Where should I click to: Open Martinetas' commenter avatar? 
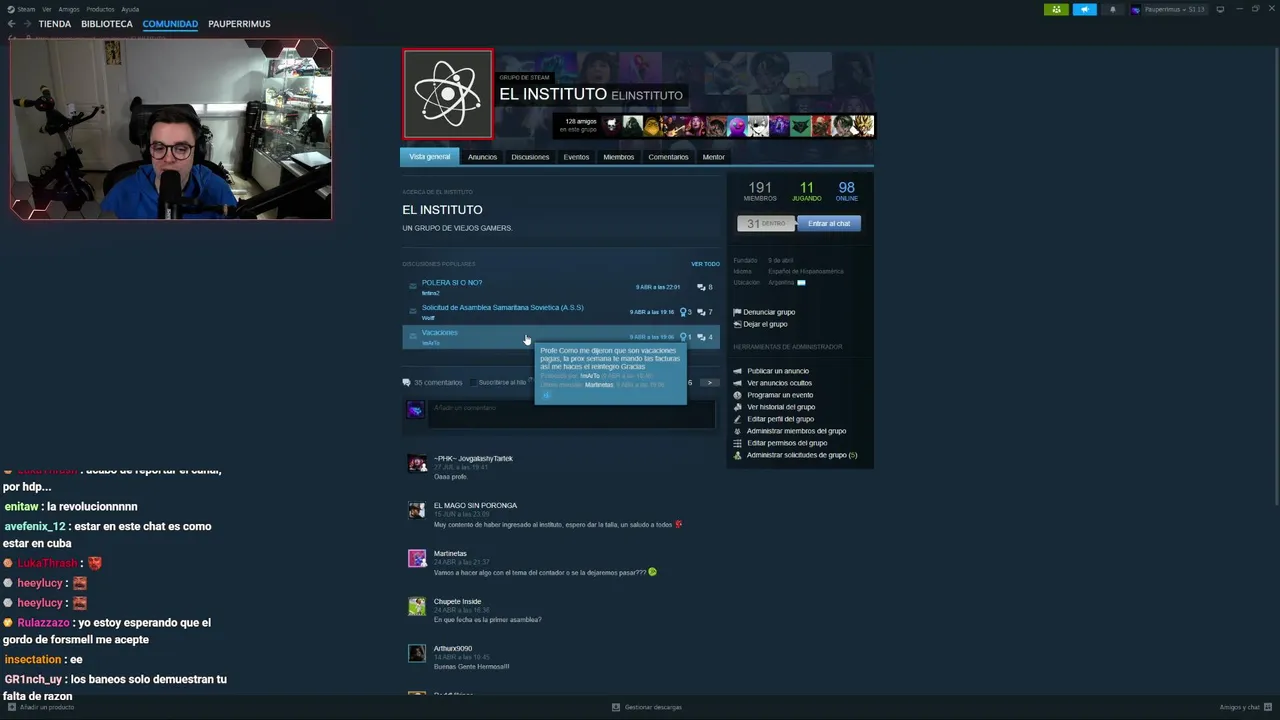[417, 558]
